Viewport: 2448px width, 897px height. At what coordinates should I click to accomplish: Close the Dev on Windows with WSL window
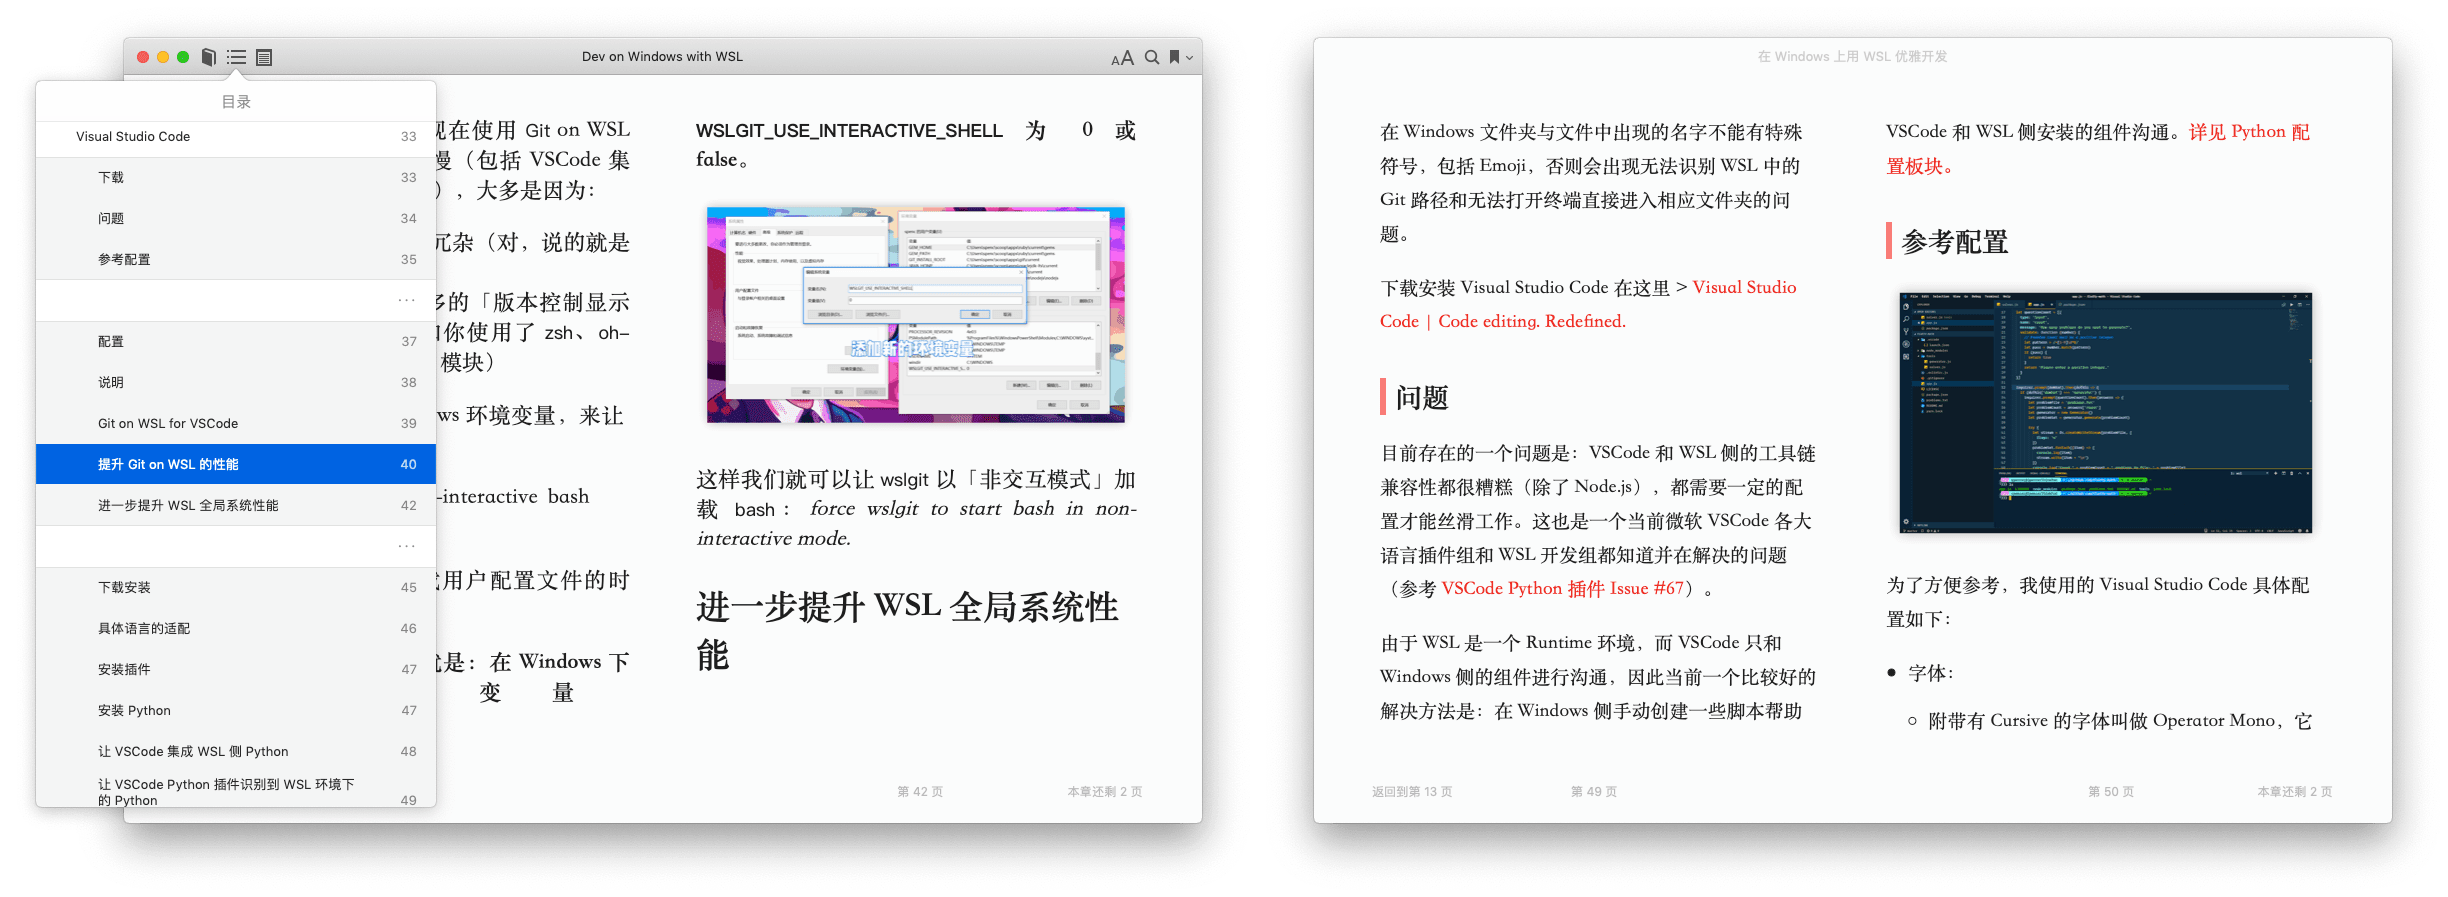(143, 57)
